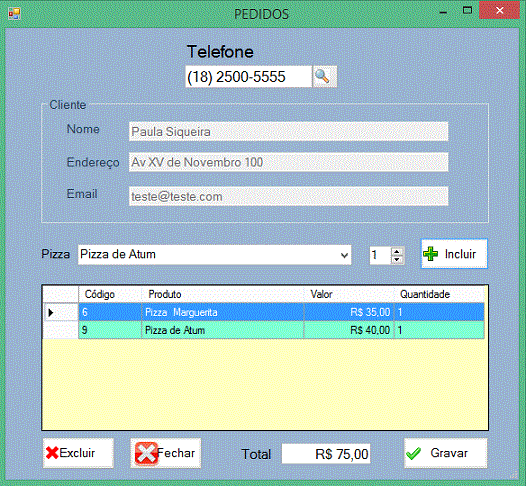
Task: Decrease quantity with the spinner down arrow
Action: click(397, 260)
